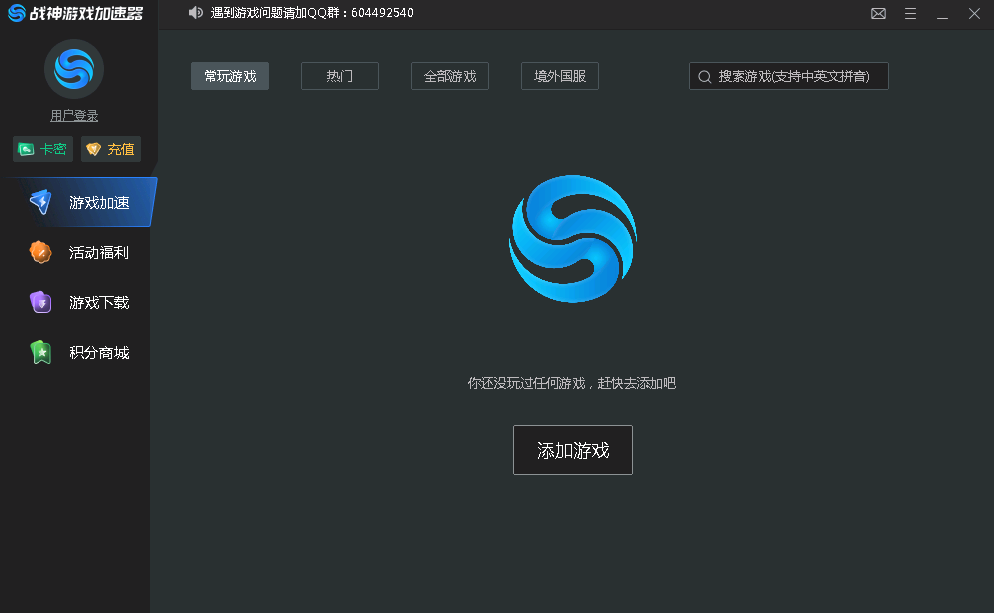Viewport: 994px width, 613px height.
Task: Open the 充值 recharge button
Action: tap(111, 149)
